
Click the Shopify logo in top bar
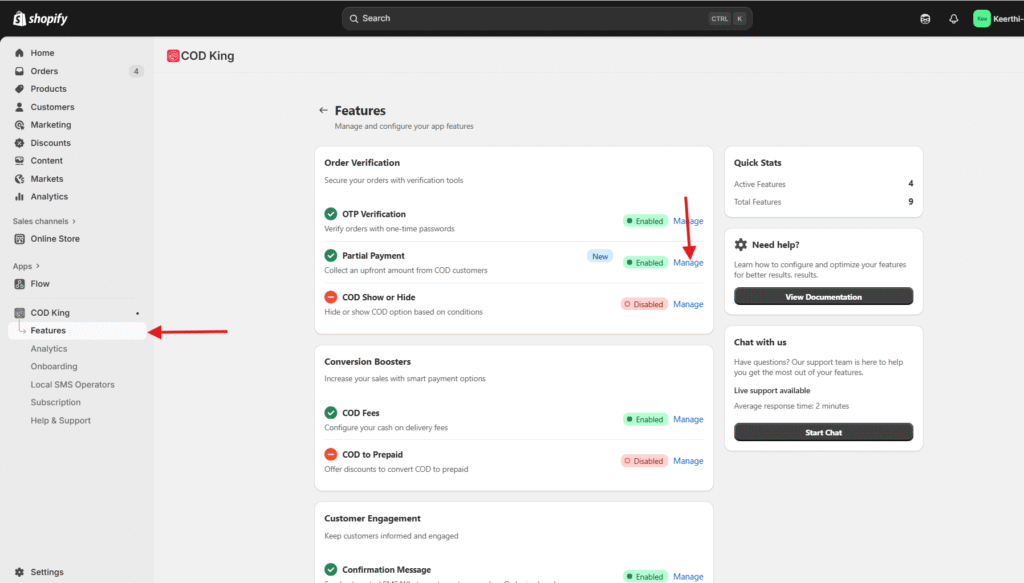[40, 19]
